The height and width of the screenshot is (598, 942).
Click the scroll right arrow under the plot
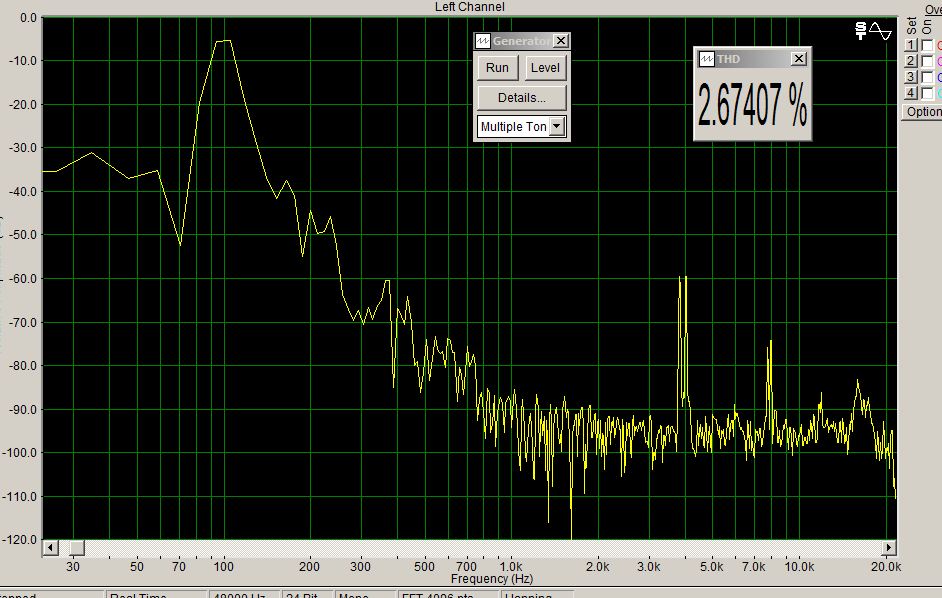click(889, 548)
